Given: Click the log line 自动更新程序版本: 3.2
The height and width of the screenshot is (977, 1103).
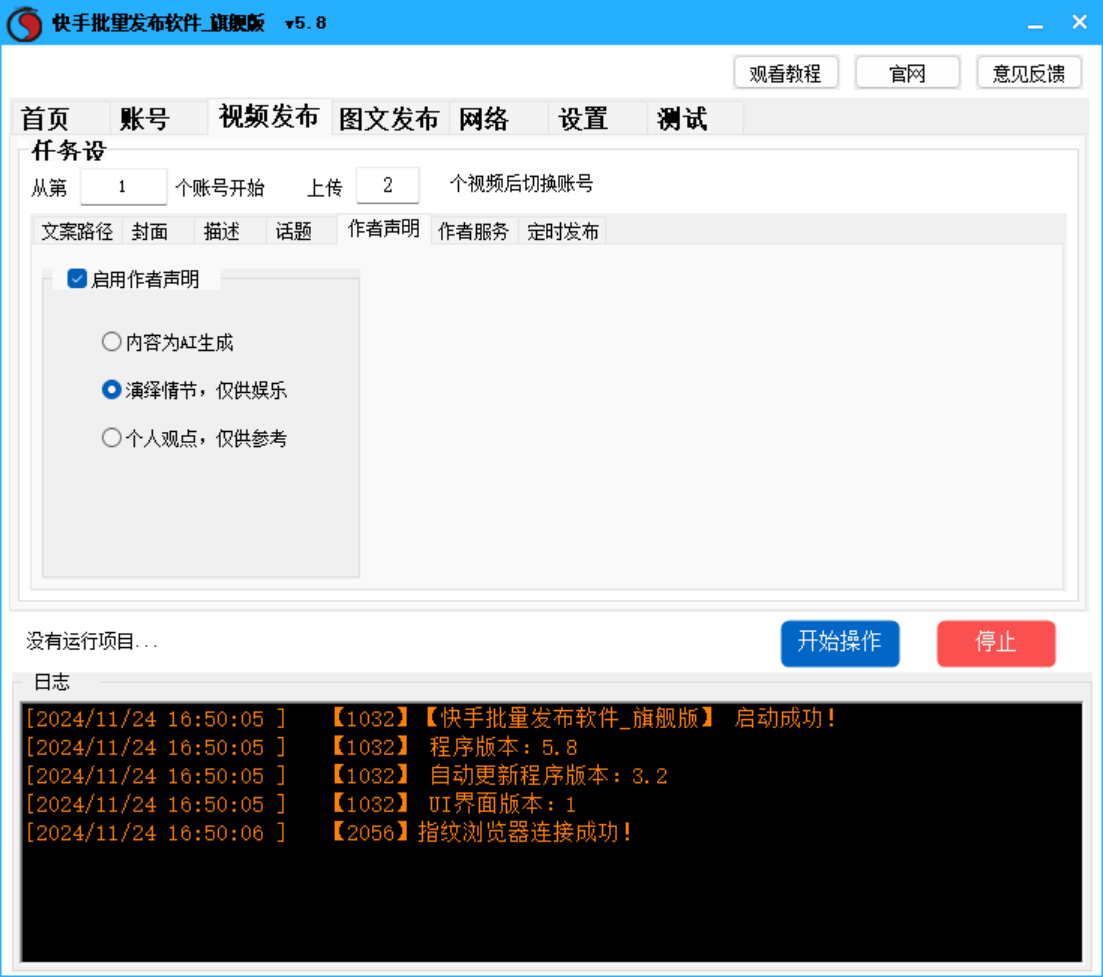Looking at the screenshot, I should (x=347, y=776).
